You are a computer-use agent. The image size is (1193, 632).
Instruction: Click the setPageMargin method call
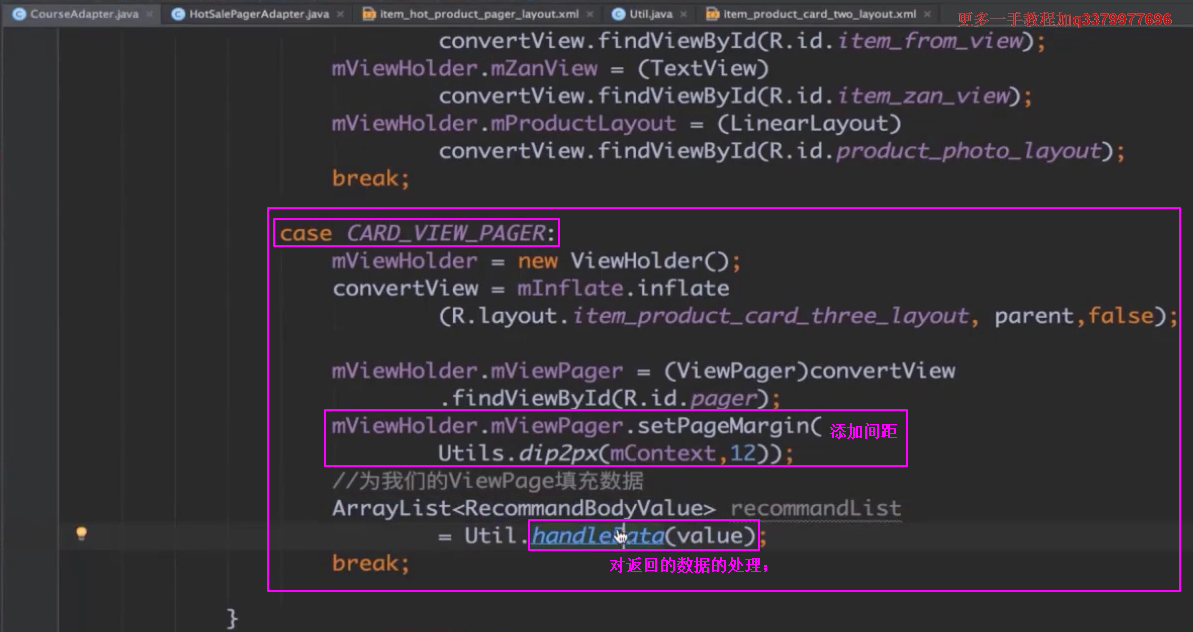[723, 426]
